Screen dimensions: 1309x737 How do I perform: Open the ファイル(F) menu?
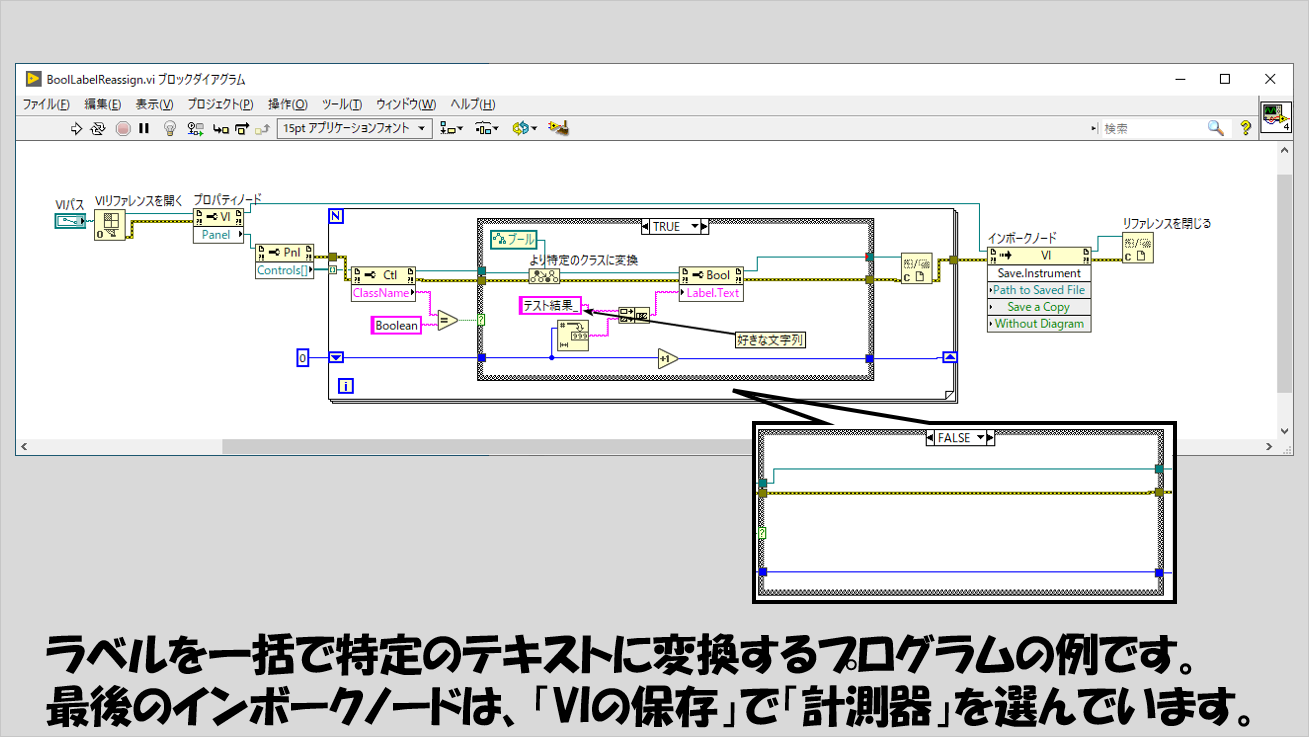coord(46,104)
